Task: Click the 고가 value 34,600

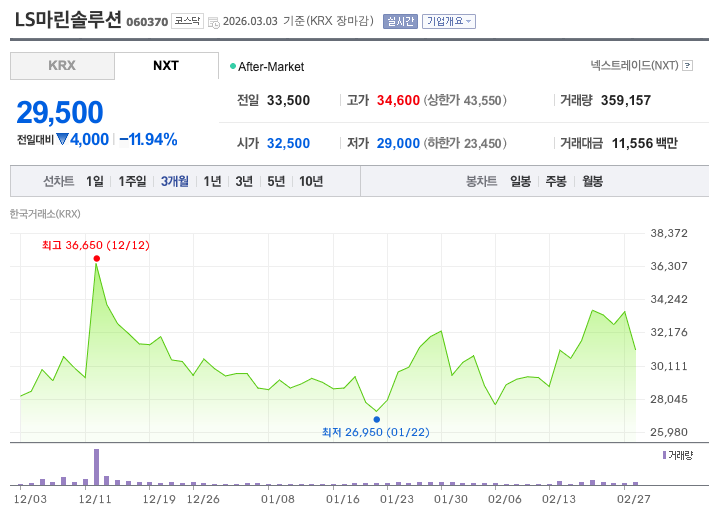Action: pyautogui.click(x=398, y=100)
